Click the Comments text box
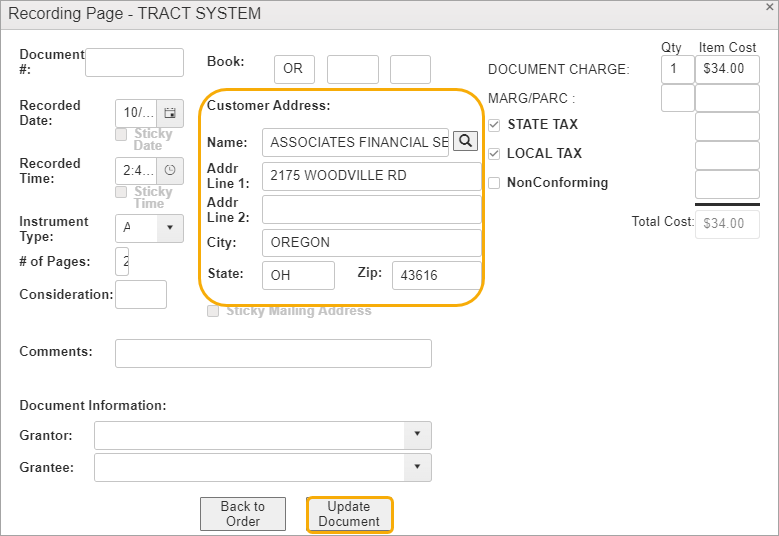 (x=273, y=353)
